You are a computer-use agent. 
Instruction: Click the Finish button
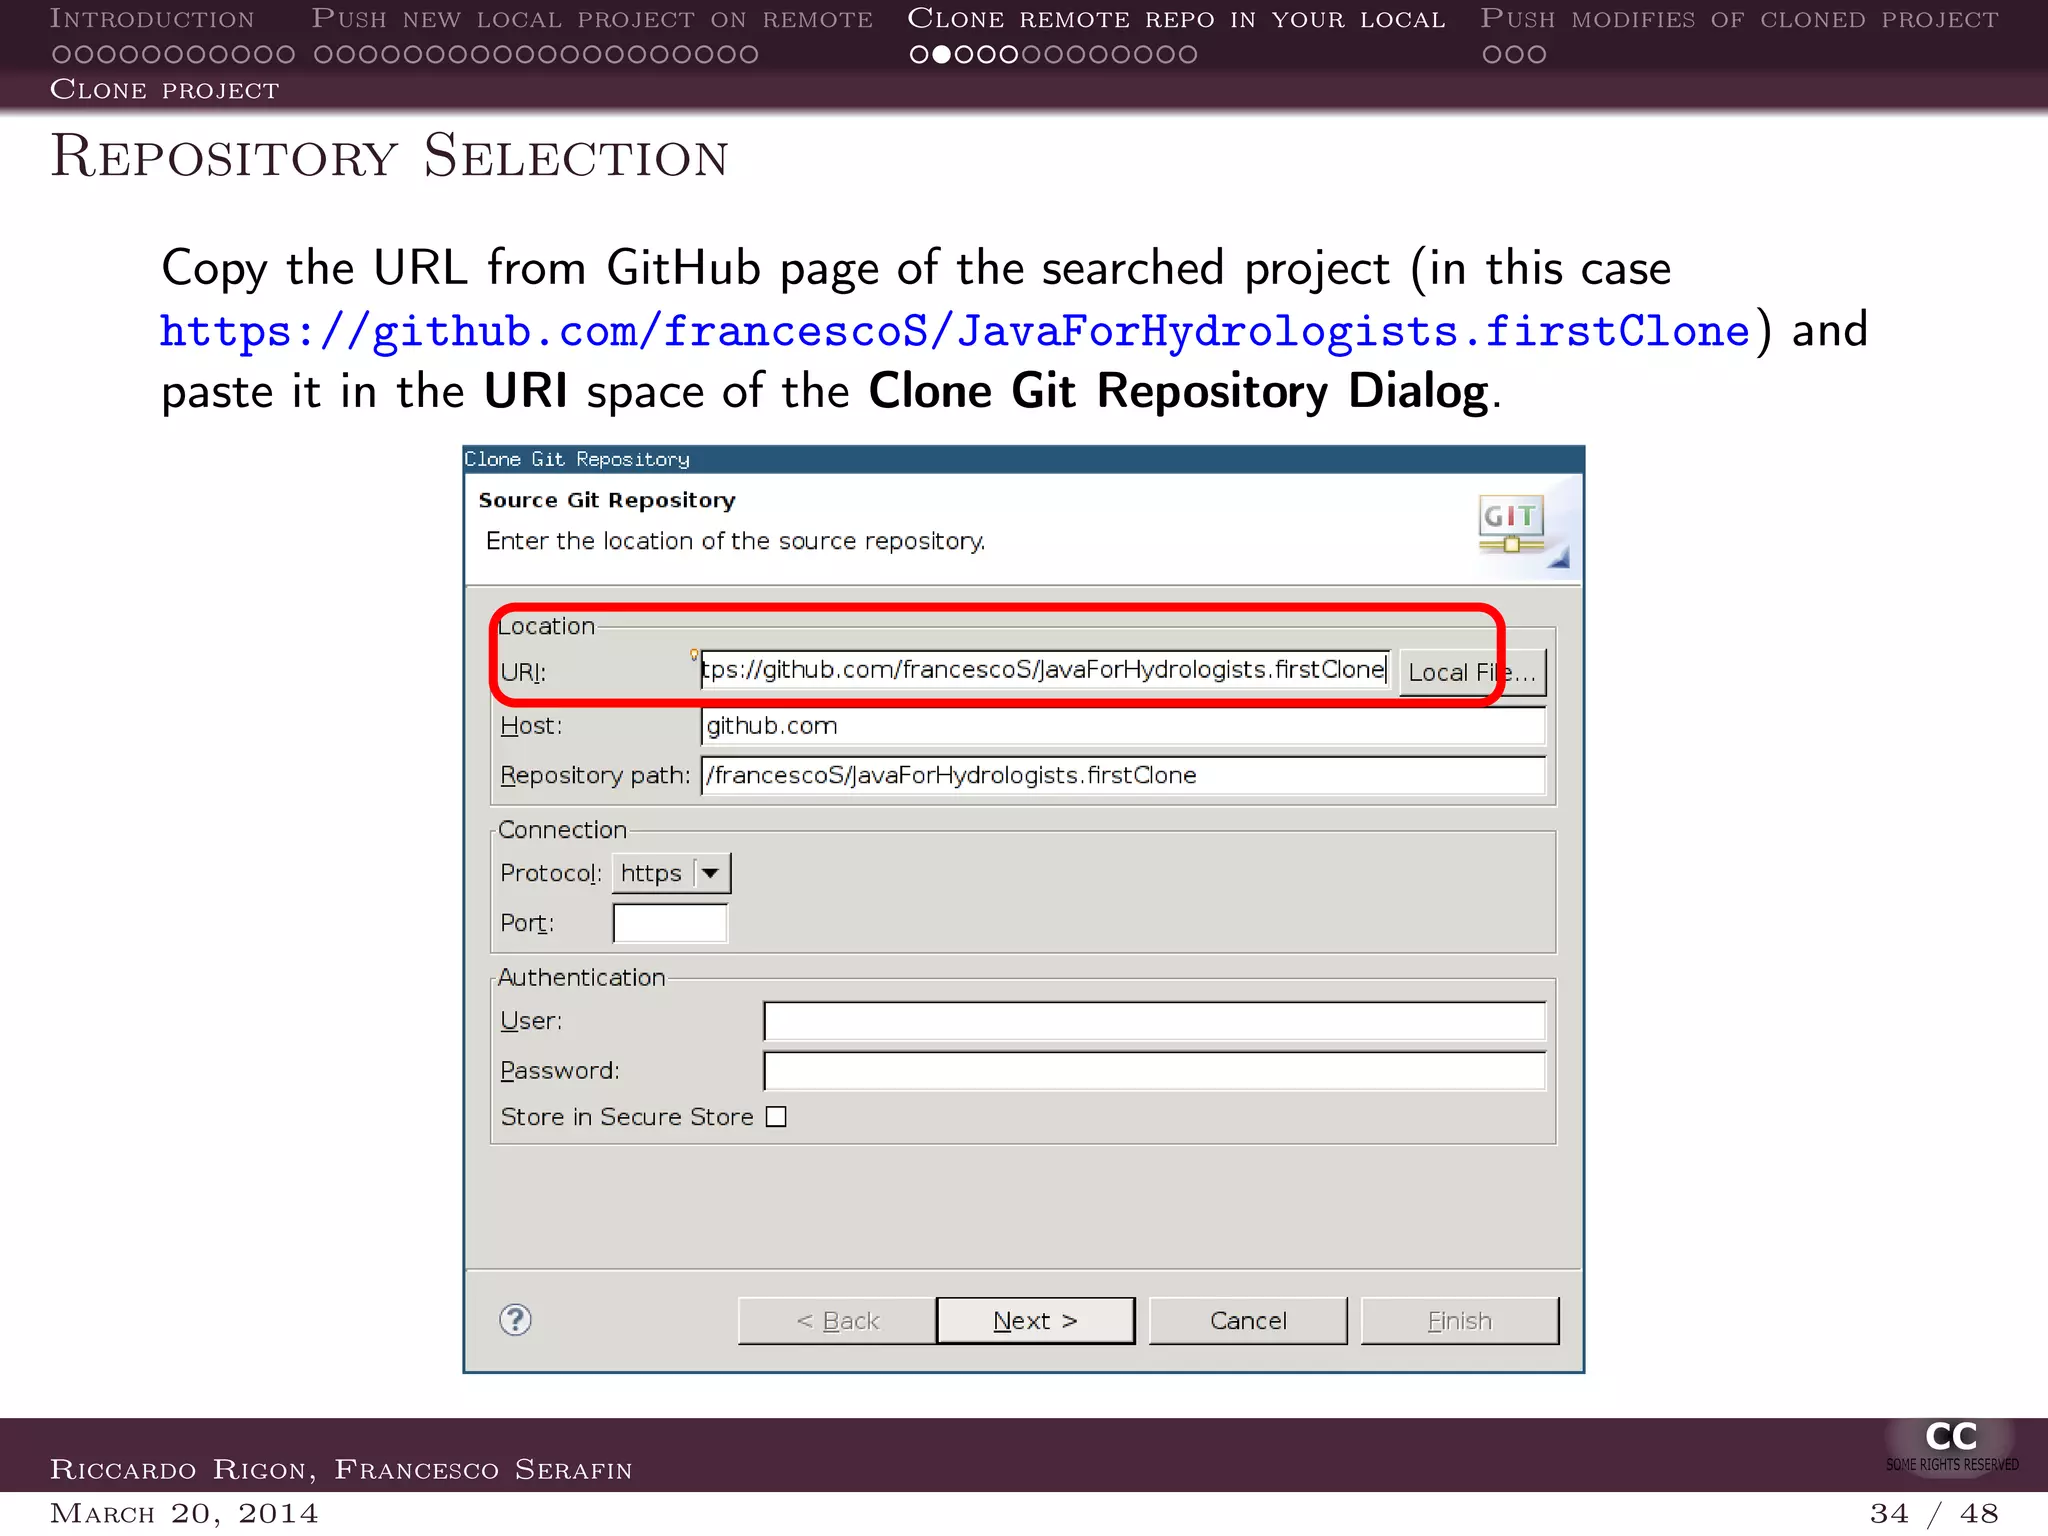pyautogui.click(x=1459, y=1321)
